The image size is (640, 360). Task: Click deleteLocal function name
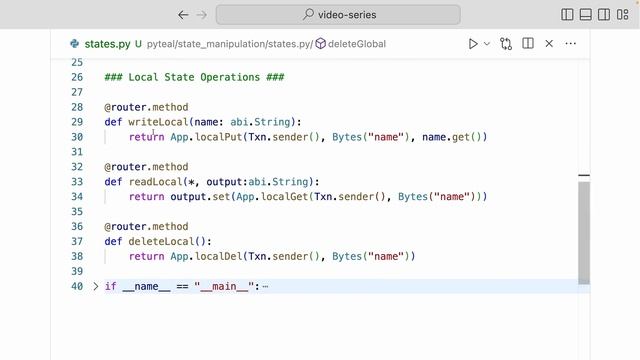[x=161, y=242]
